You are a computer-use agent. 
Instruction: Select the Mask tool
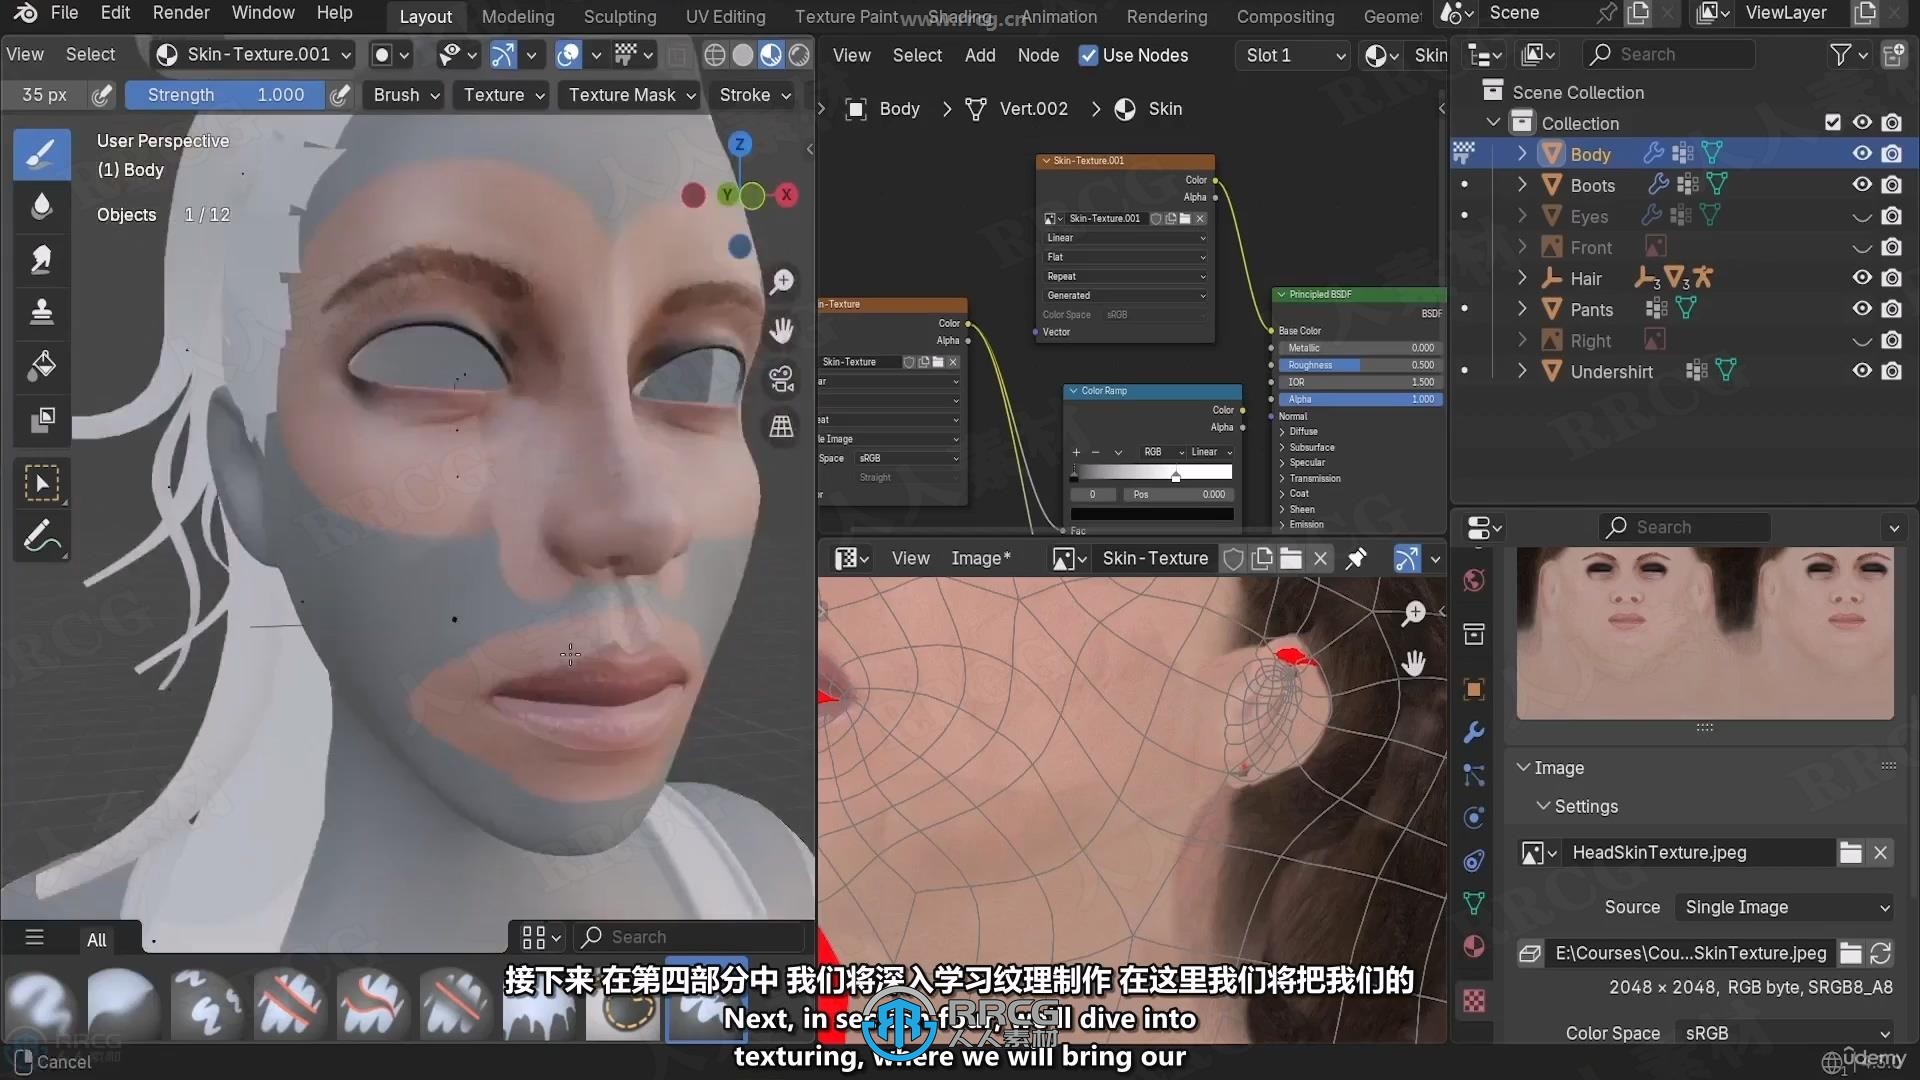coord(41,418)
